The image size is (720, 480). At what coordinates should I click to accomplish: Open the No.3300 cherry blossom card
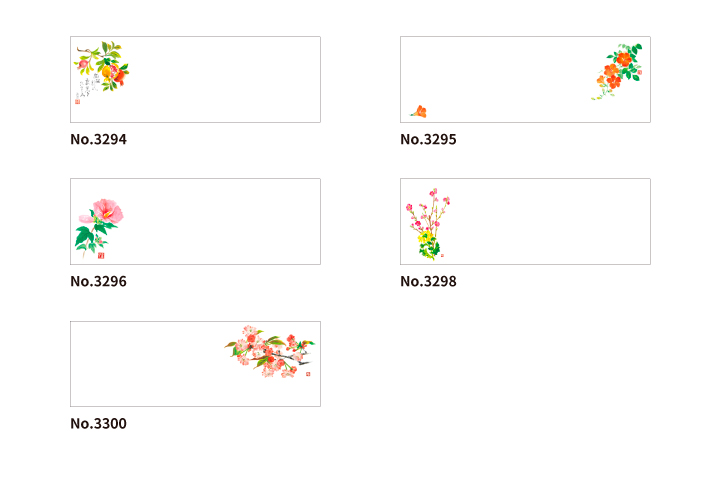[195, 364]
